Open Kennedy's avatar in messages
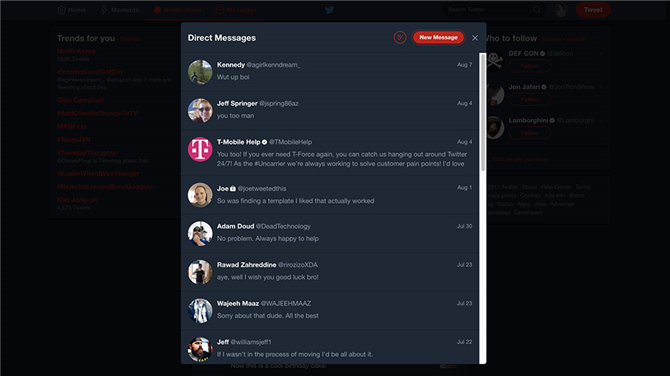This screenshot has height=376, width=670. click(x=200, y=72)
